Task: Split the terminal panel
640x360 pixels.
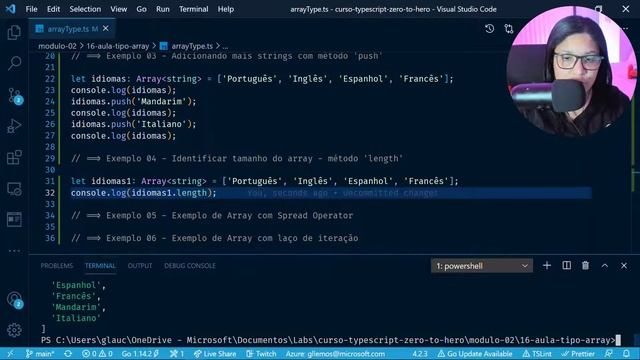Action: coord(567,266)
